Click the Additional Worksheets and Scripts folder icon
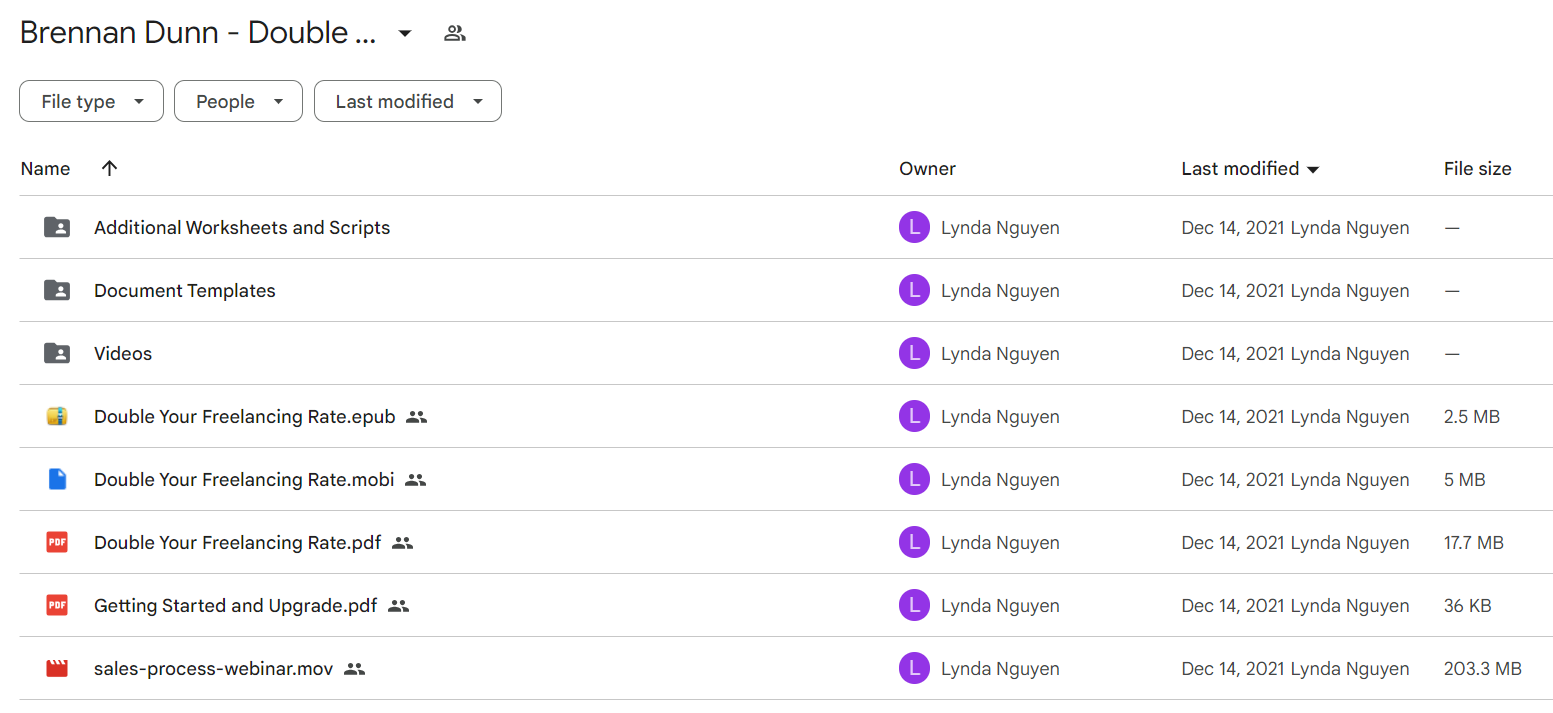This screenshot has height=713, width=1553. [57, 227]
